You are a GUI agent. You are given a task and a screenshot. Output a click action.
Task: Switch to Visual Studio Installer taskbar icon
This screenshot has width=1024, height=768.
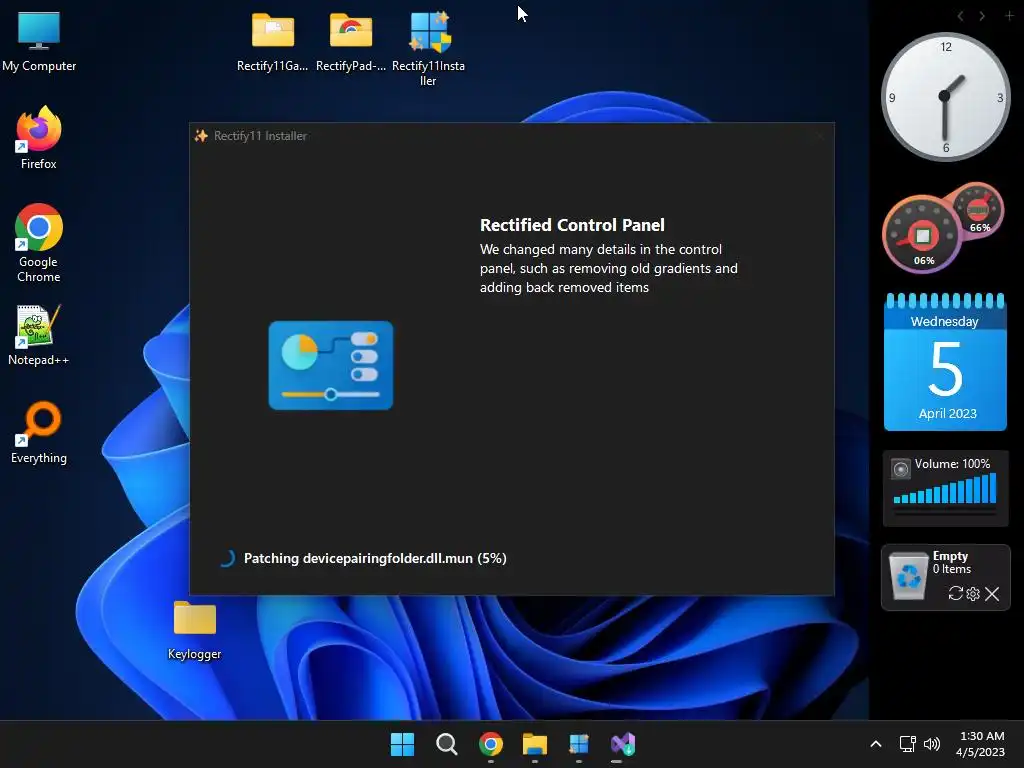point(623,744)
